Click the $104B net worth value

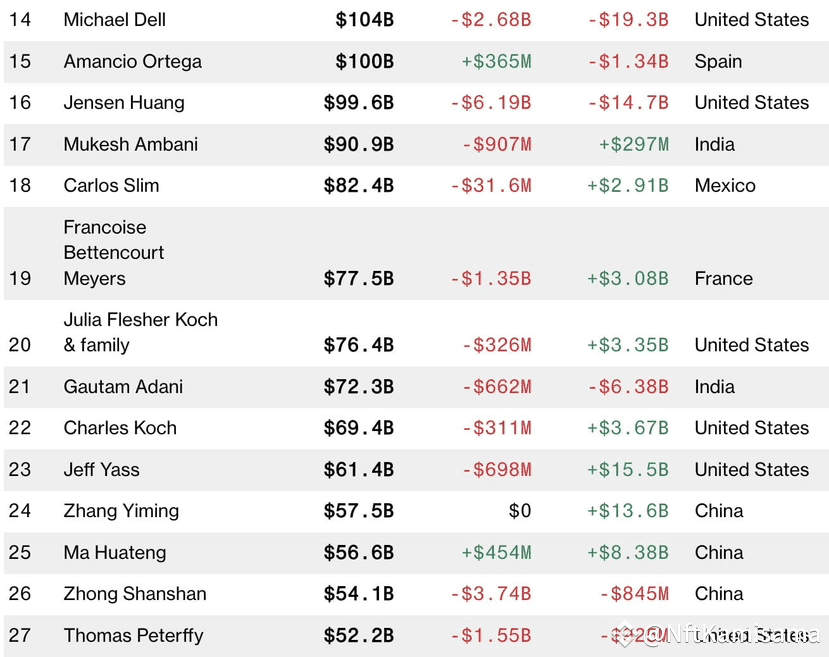(364, 20)
